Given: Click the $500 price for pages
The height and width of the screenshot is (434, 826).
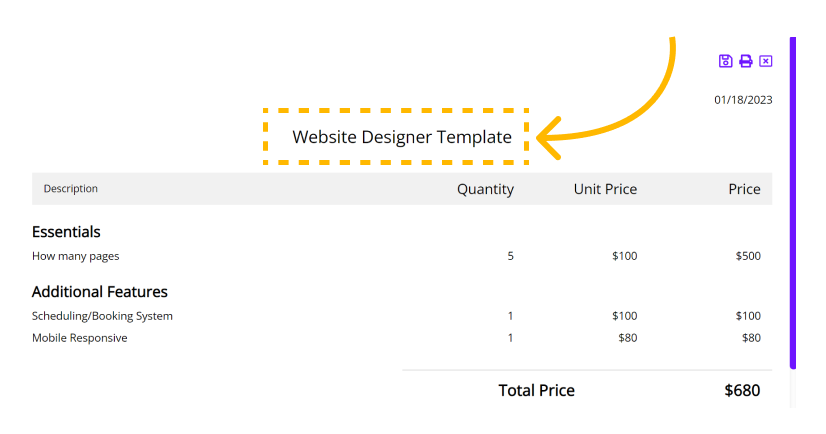Looking at the screenshot, I should tap(748, 256).
